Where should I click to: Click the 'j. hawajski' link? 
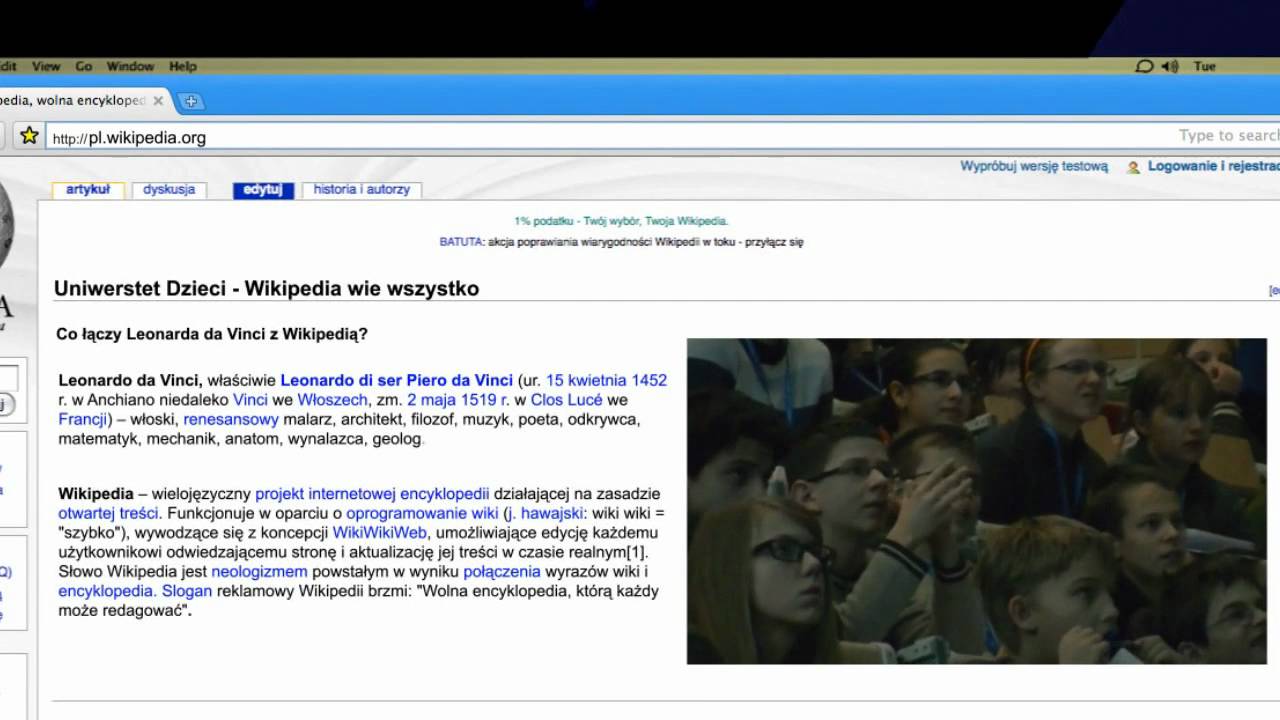click(x=544, y=513)
